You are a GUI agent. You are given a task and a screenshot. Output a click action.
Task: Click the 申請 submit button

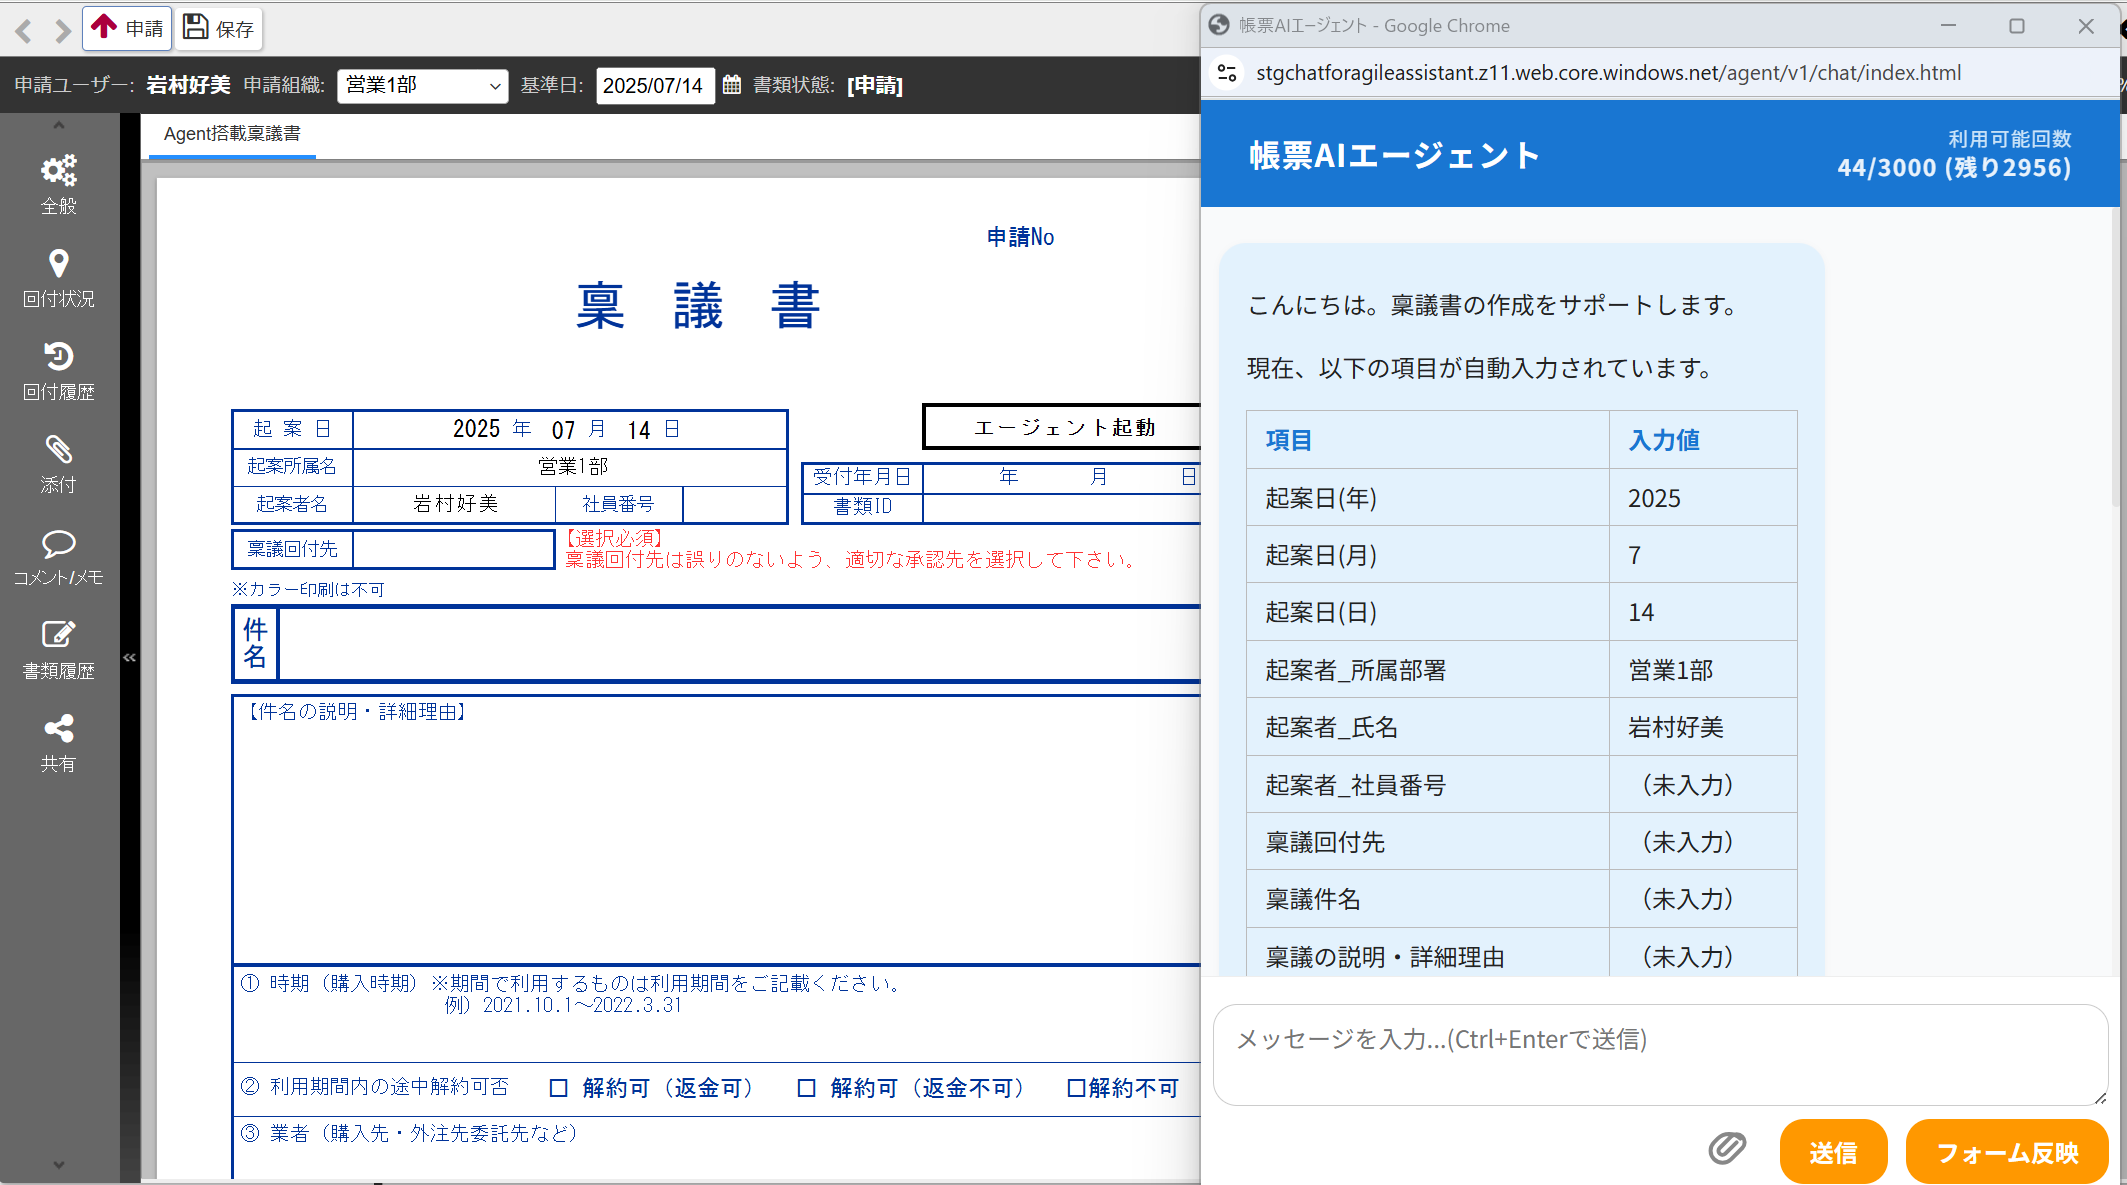(x=127, y=28)
